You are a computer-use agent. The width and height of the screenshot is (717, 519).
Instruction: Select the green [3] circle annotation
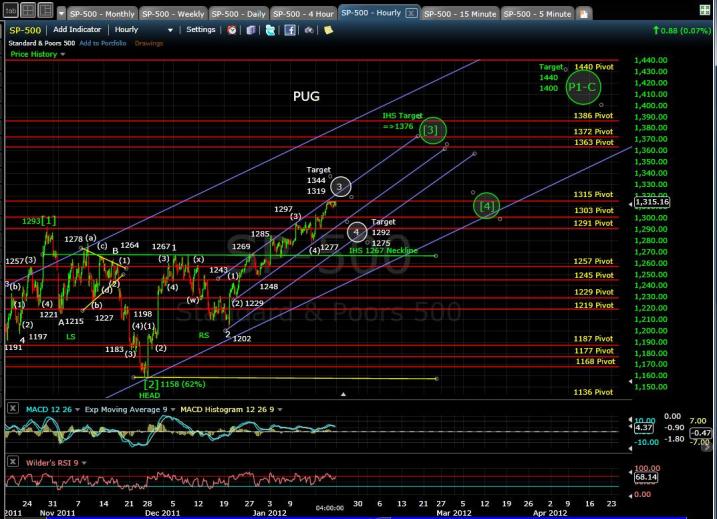(x=432, y=130)
